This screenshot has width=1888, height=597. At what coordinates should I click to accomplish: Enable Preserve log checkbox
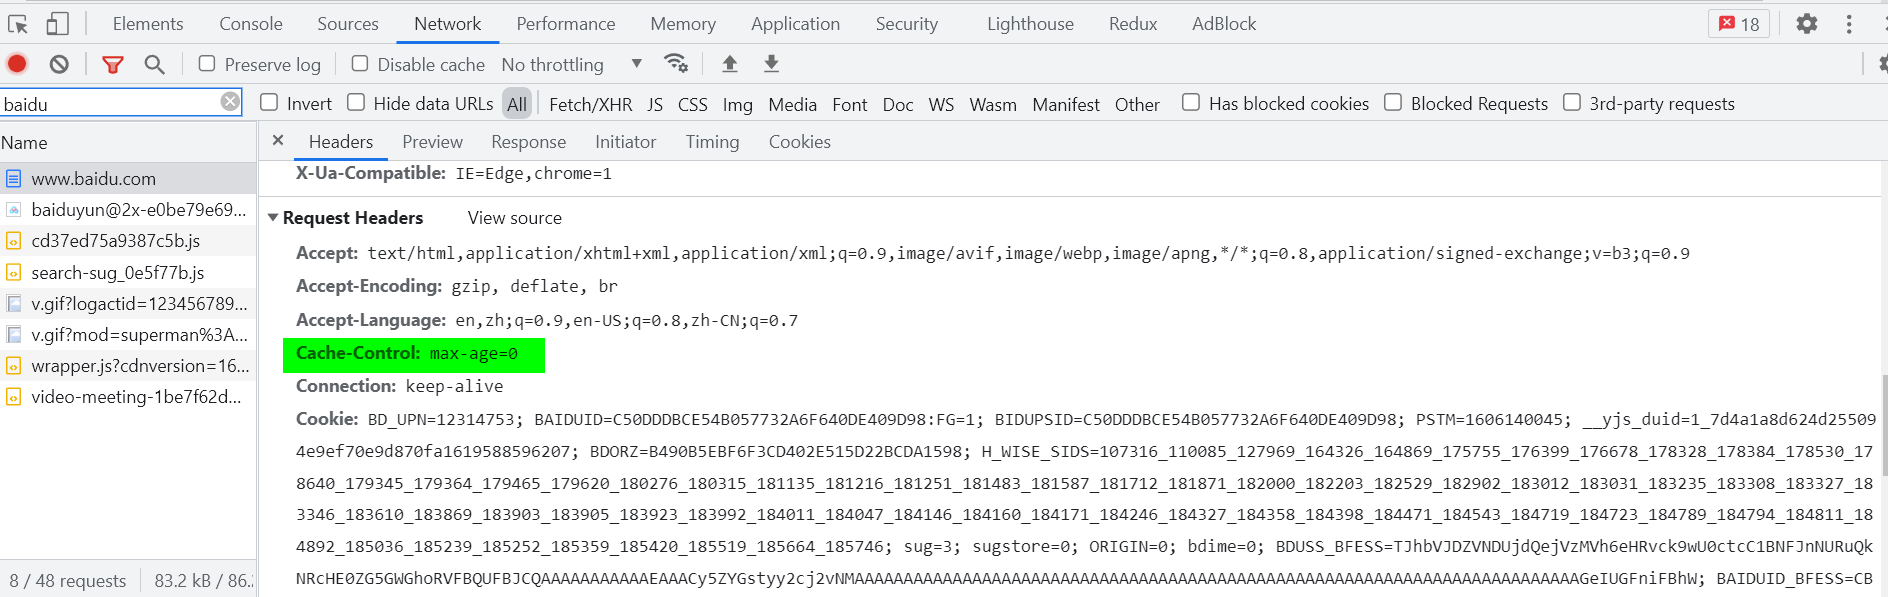pyautogui.click(x=207, y=64)
